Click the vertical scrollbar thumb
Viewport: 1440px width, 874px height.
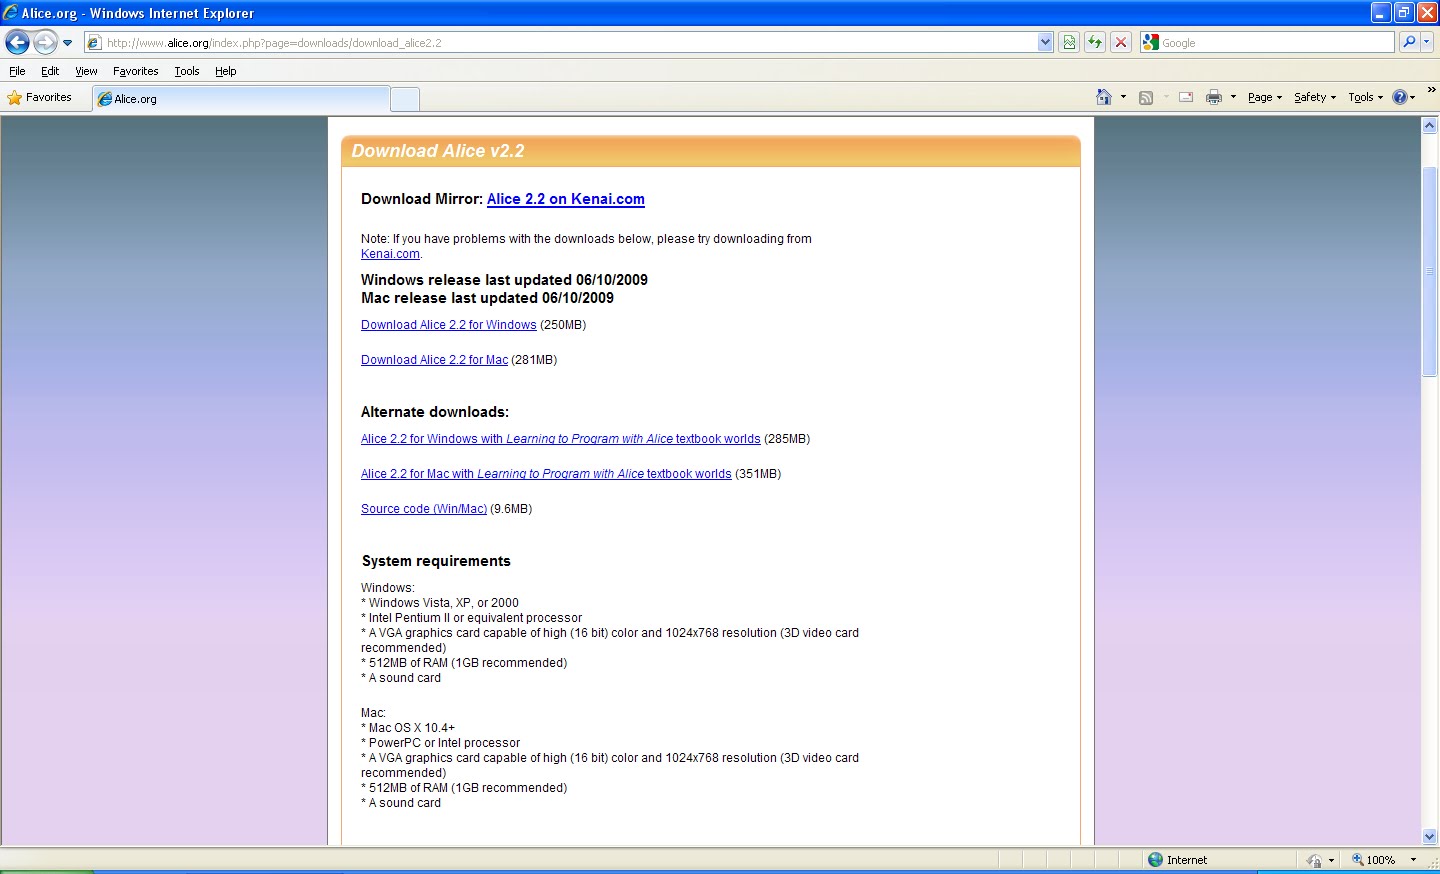[1429, 271]
